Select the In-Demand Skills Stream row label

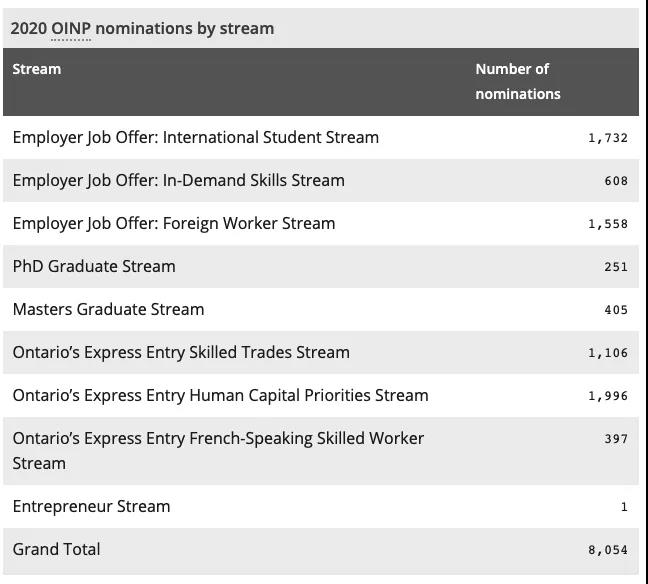(179, 180)
